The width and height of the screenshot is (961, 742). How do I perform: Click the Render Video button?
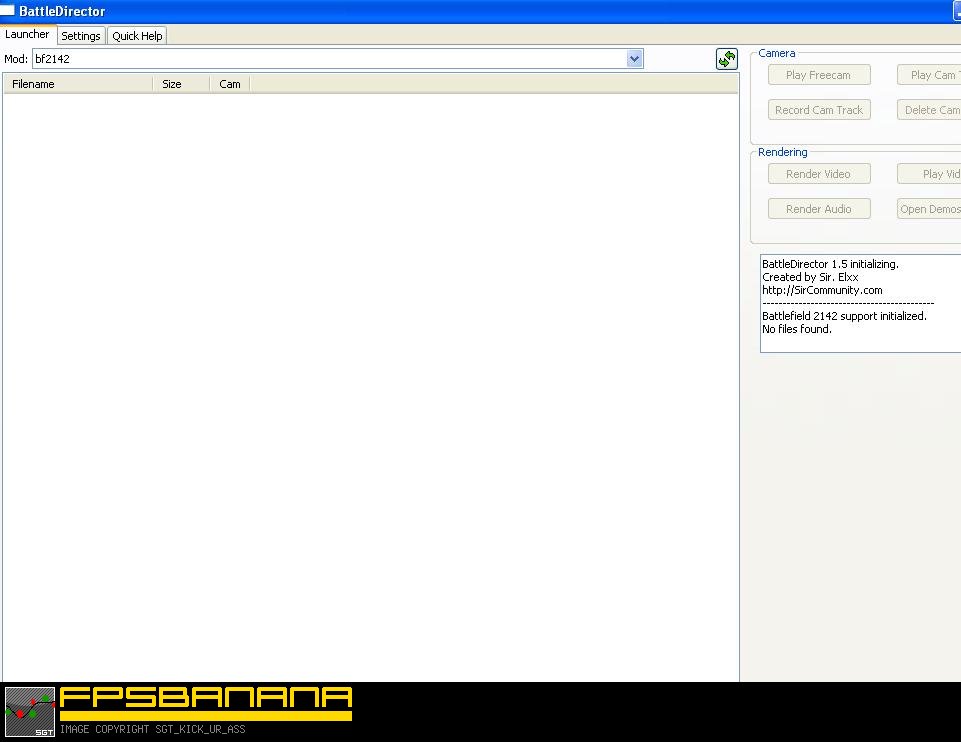click(819, 173)
